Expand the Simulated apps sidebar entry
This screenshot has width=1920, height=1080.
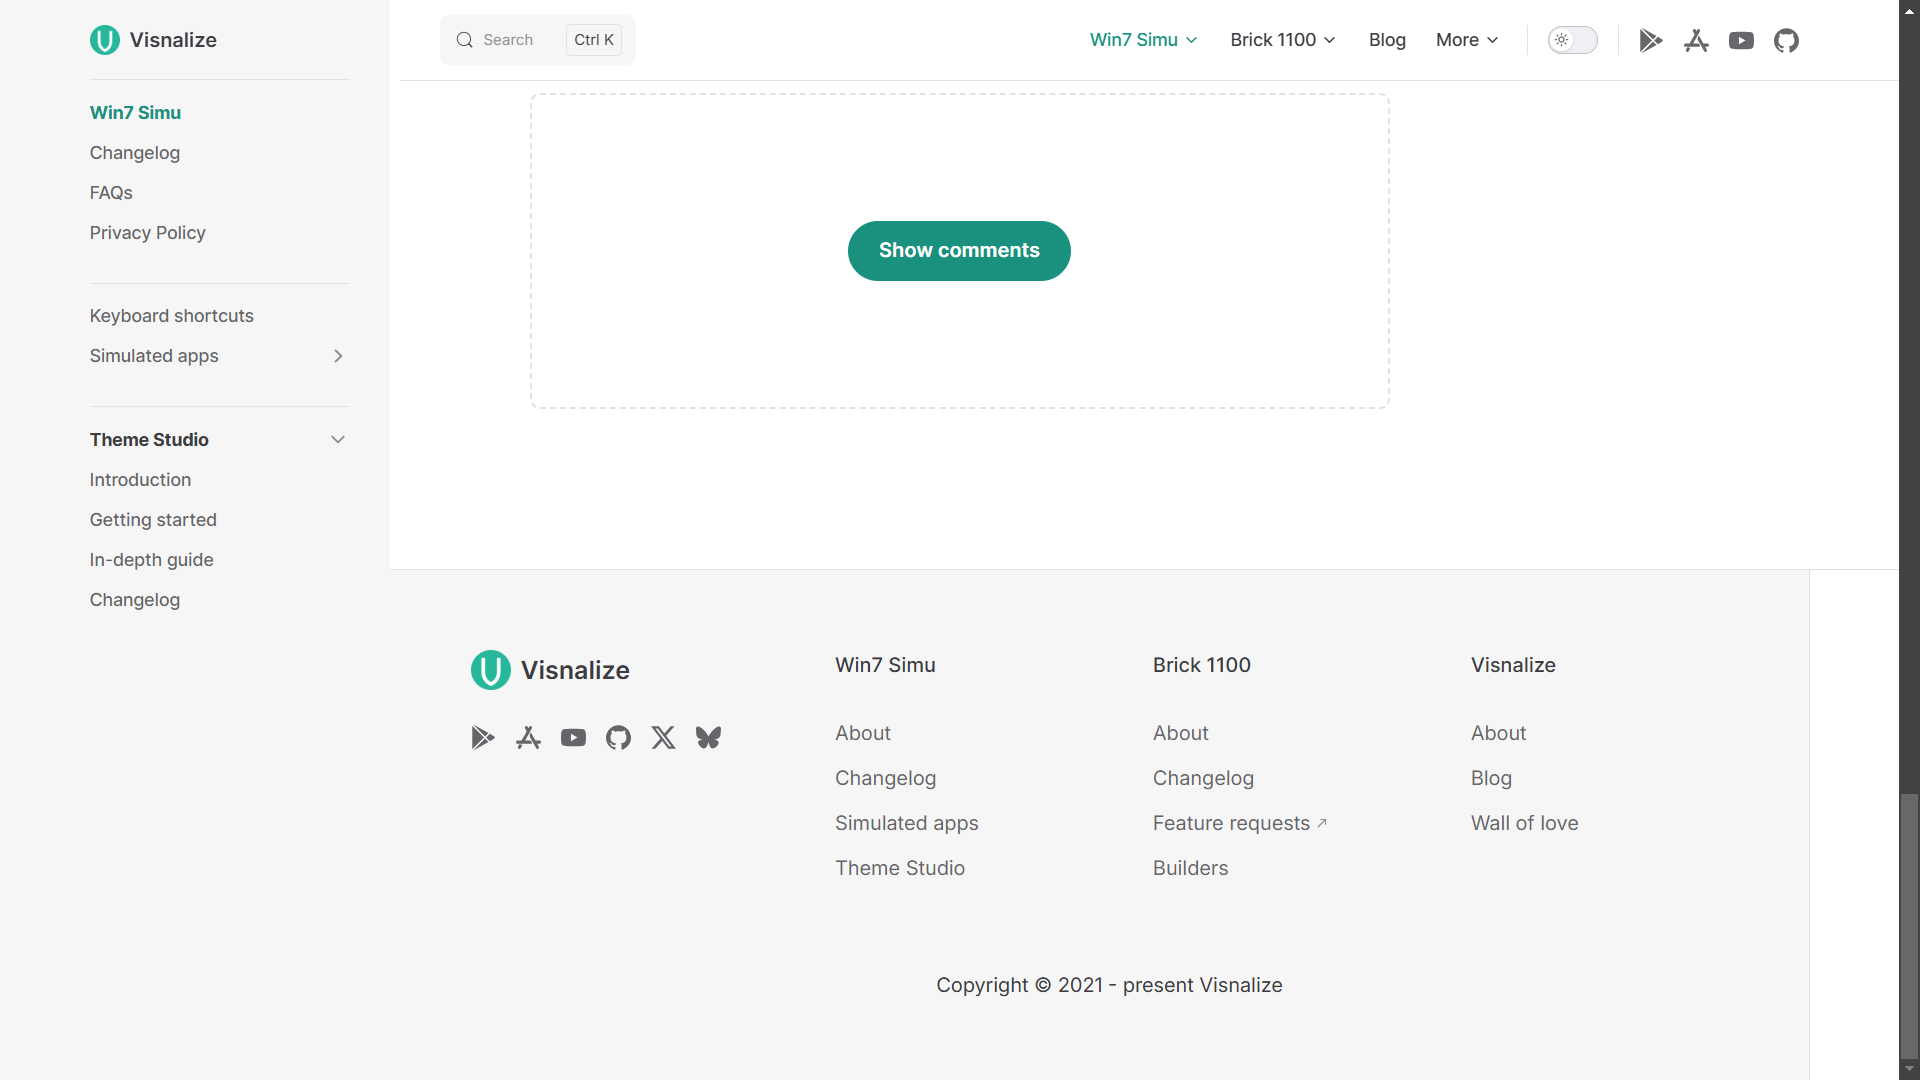click(x=338, y=356)
